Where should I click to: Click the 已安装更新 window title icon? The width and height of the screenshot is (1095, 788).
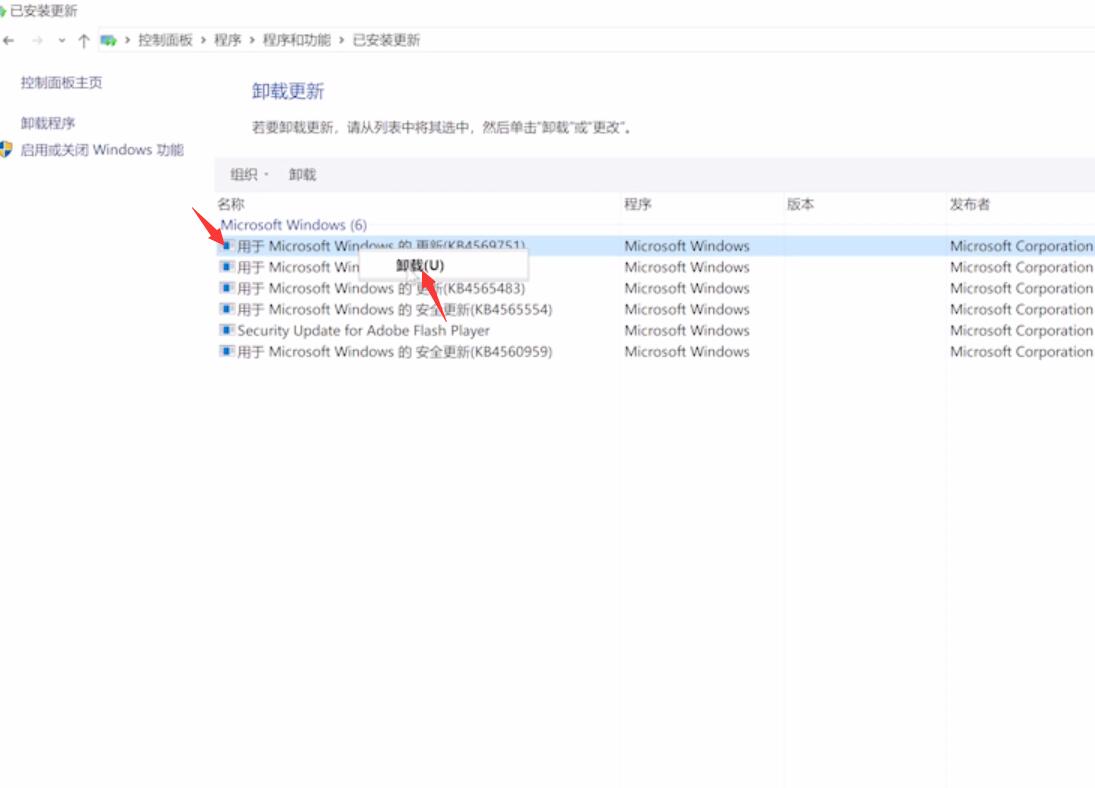3,11
